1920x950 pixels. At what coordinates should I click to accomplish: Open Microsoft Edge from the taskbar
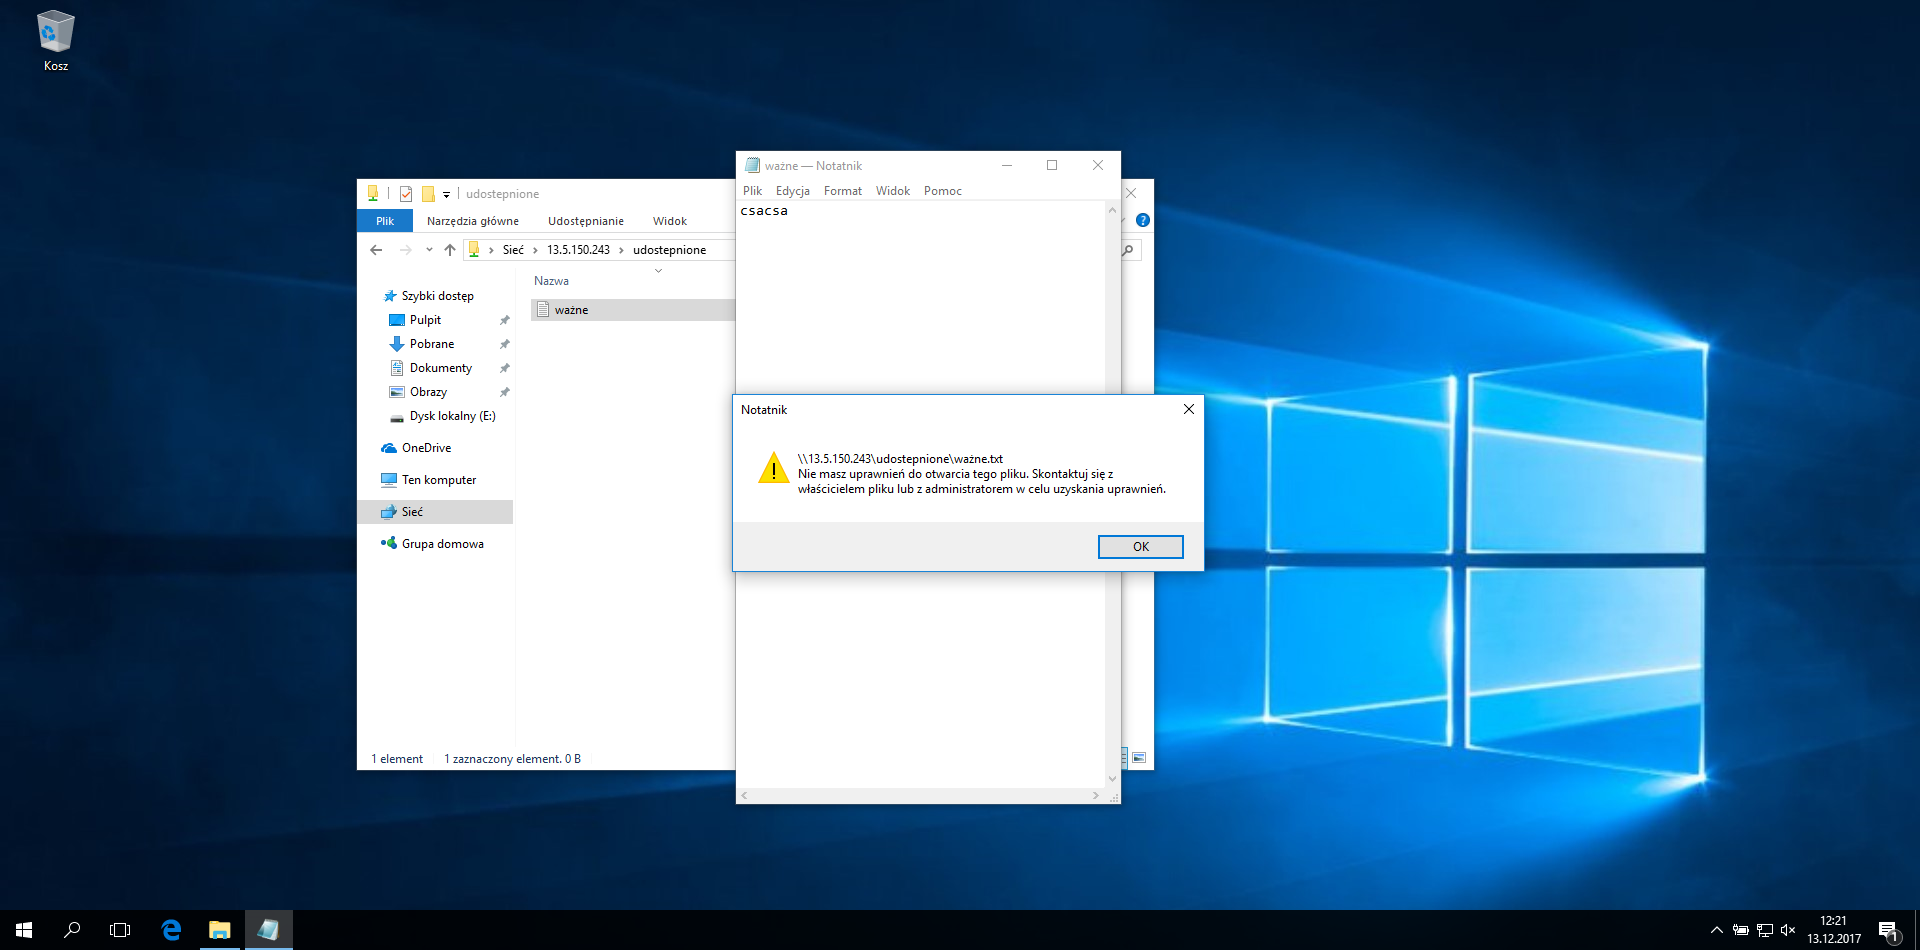coord(171,930)
